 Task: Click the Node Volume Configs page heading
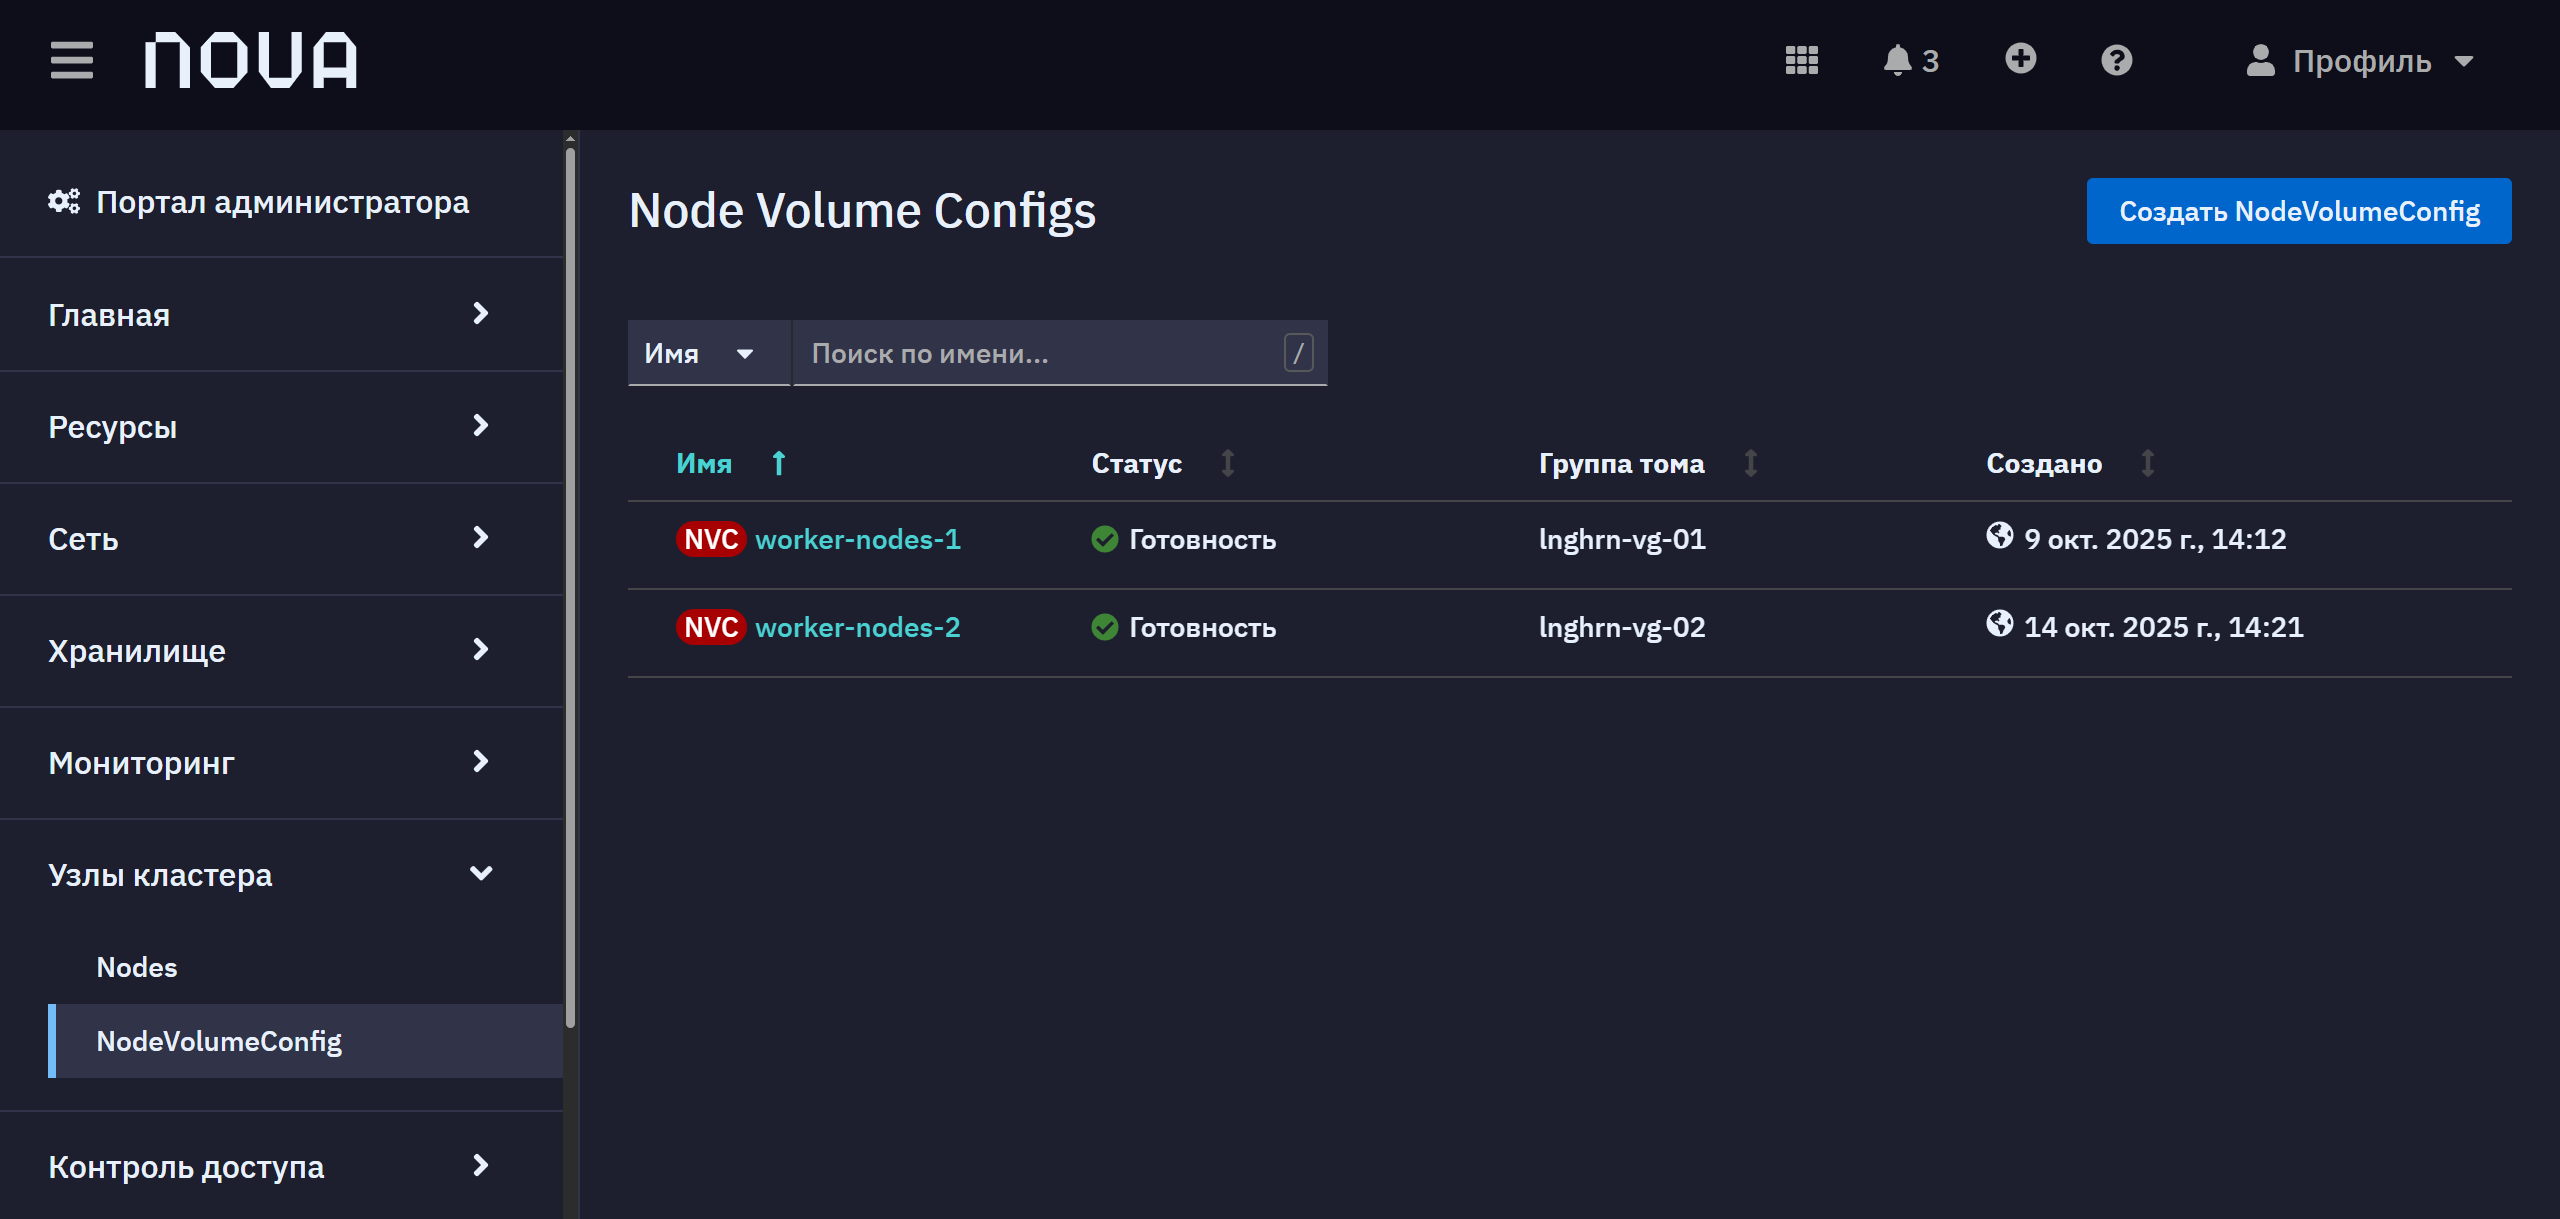(862, 211)
